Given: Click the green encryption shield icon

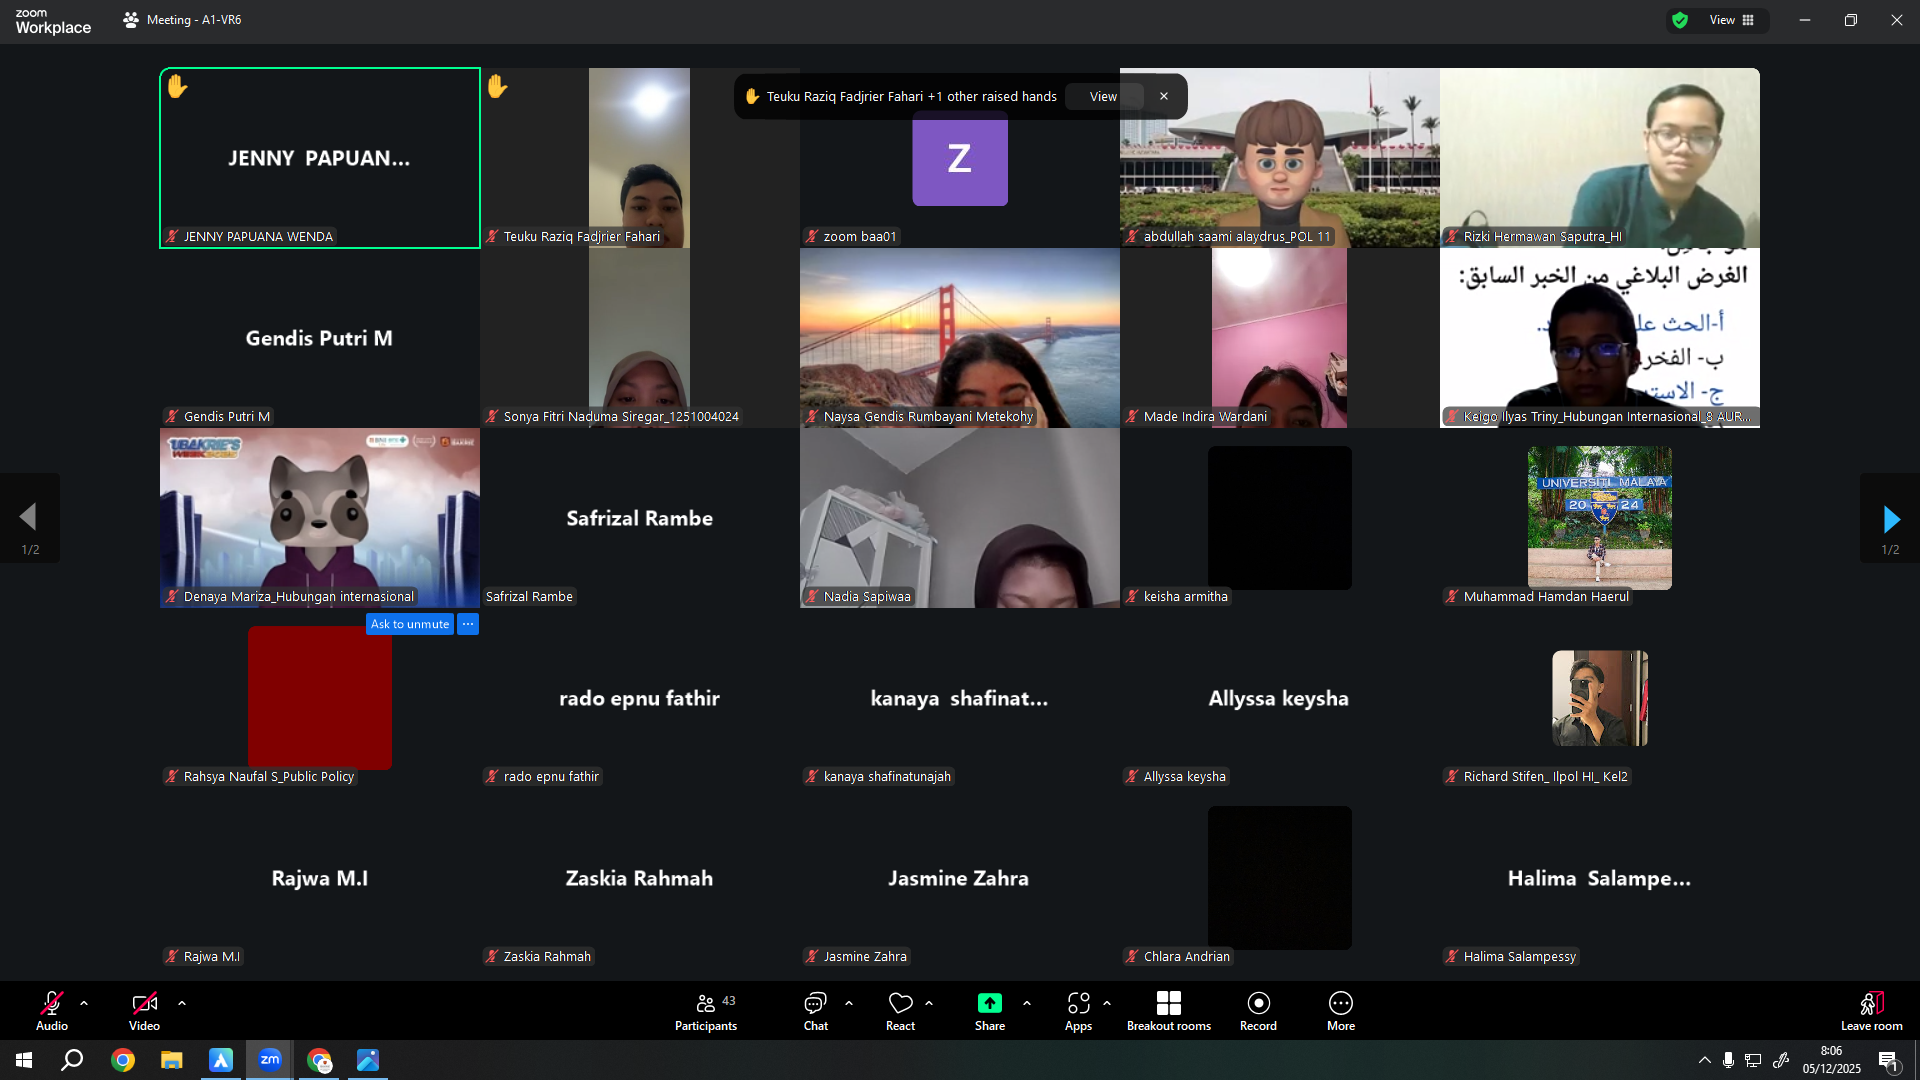Looking at the screenshot, I should [x=1680, y=20].
